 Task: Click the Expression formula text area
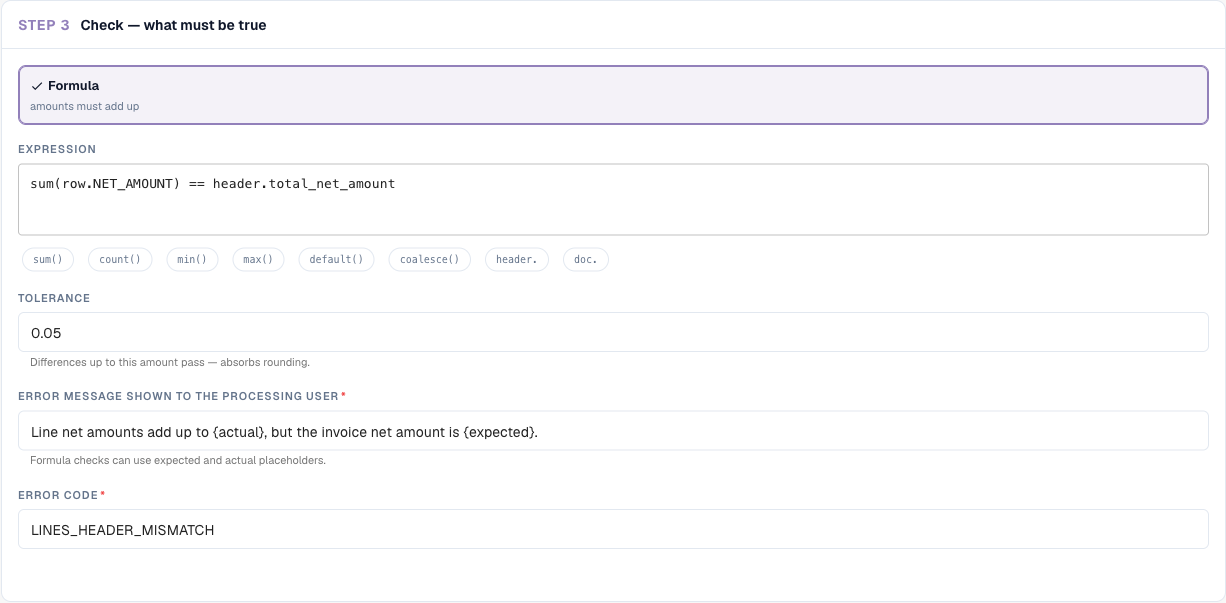pyautogui.click(x=613, y=200)
